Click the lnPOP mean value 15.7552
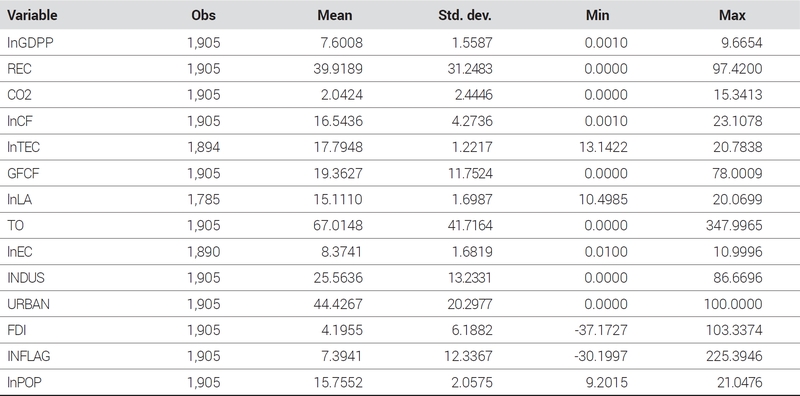 point(338,382)
